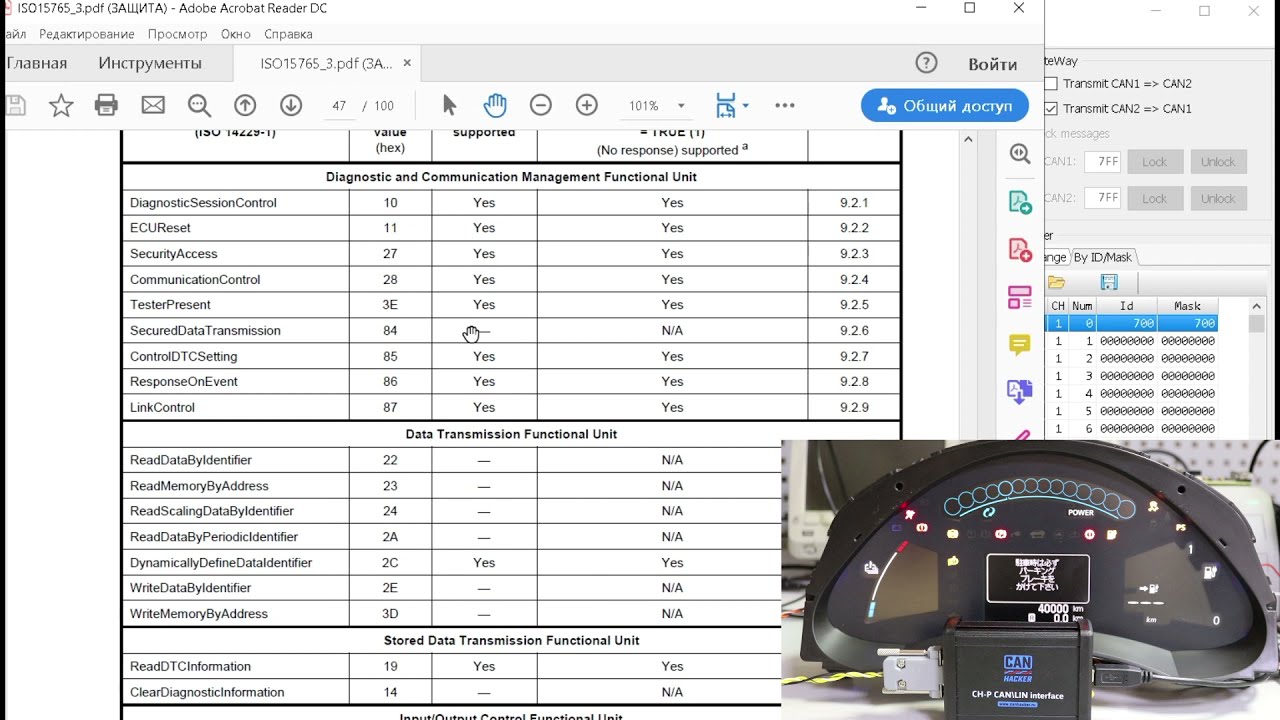The height and width of the screenshot is (720, 1280).
Task: Switch to the Инструменты tab
Action: click(150, 63)
